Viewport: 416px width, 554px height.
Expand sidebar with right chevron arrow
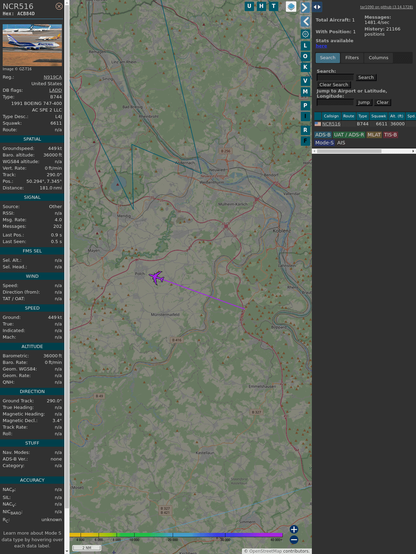(305, 7)
